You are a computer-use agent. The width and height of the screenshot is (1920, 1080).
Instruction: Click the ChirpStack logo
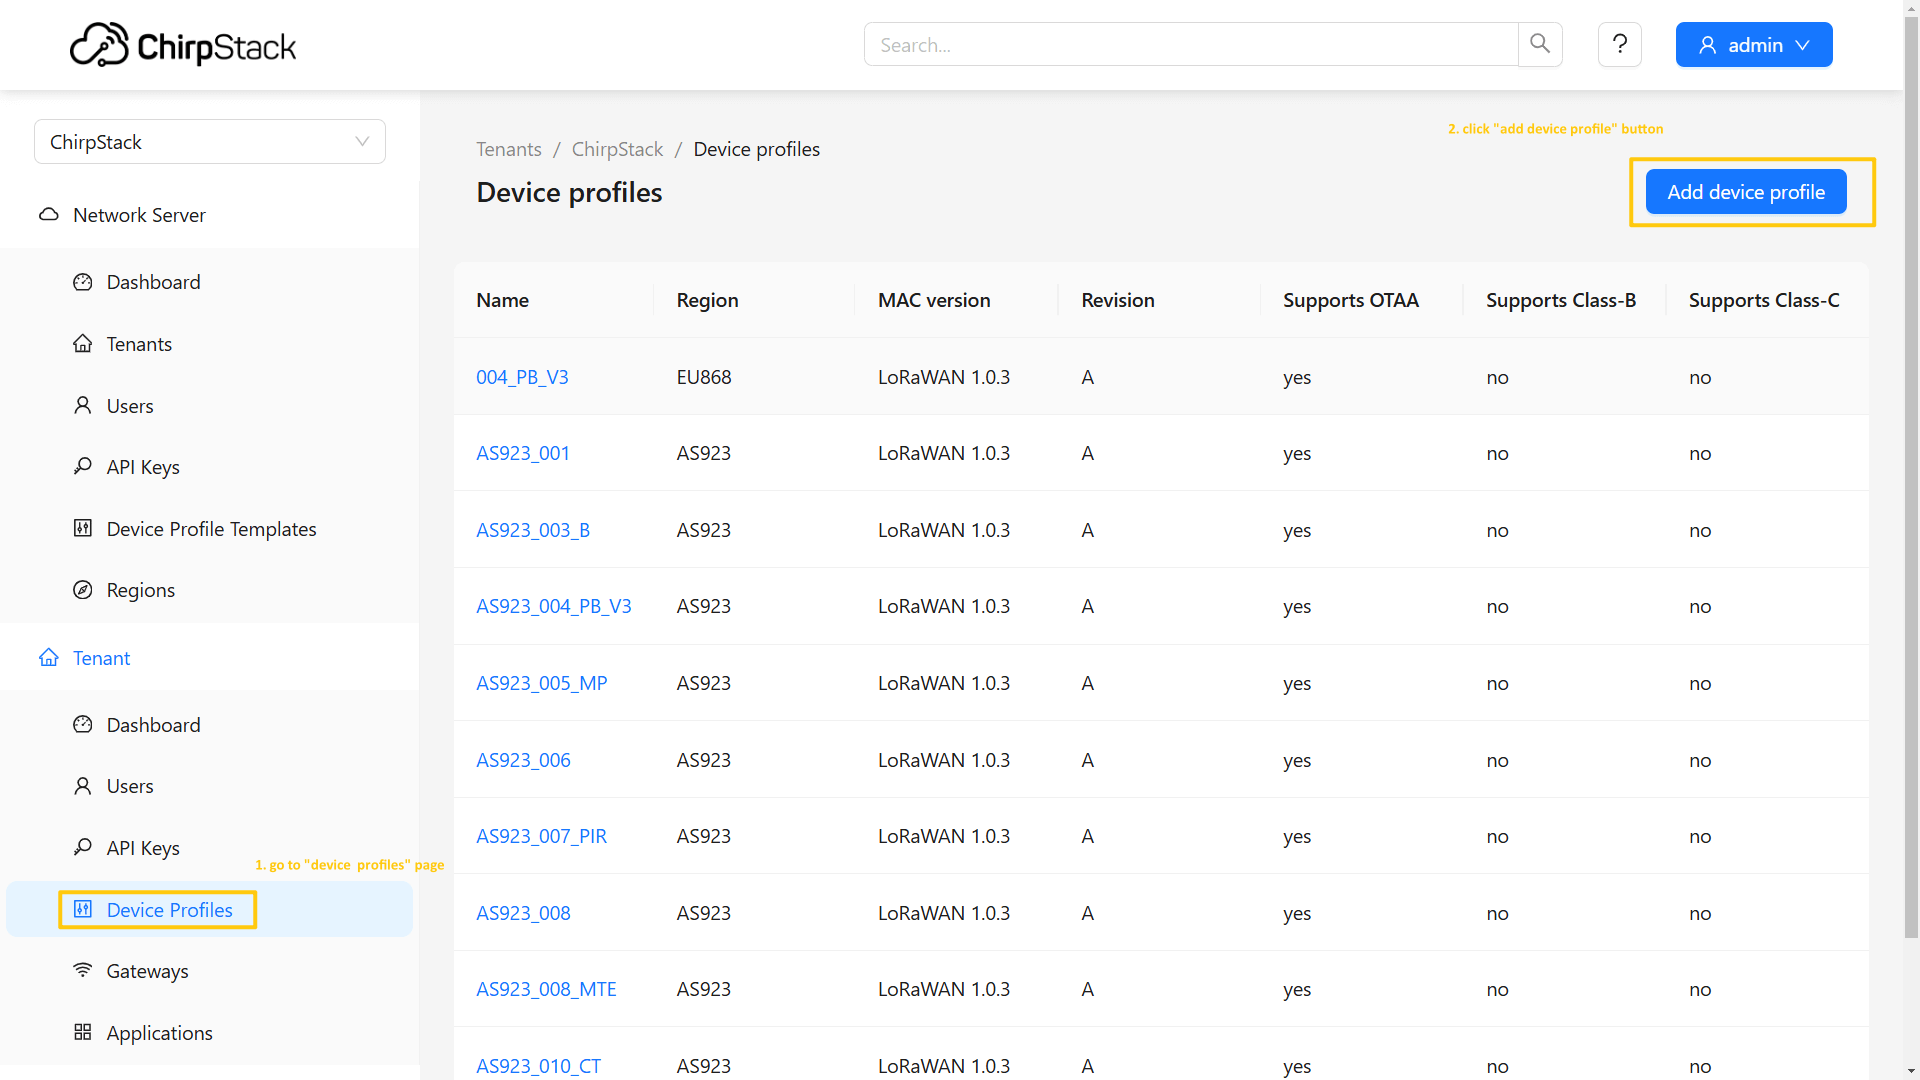[183, 45]
